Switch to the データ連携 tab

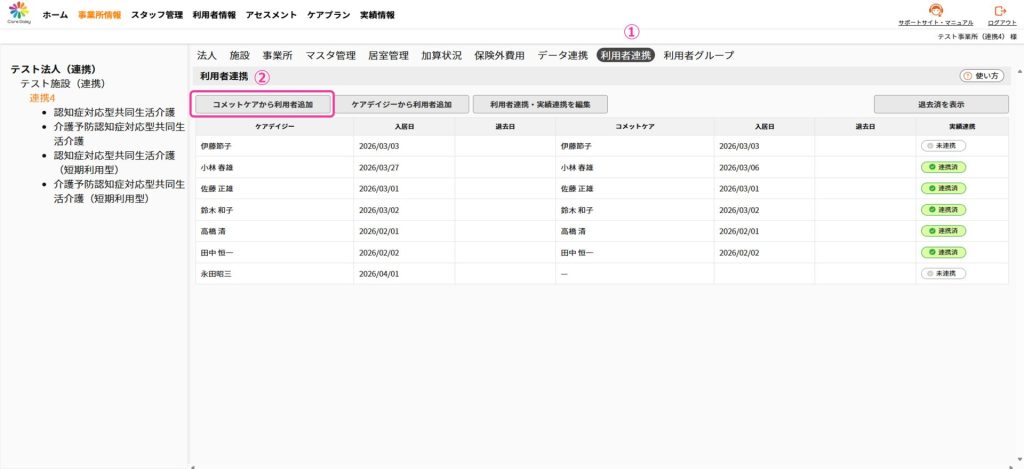[563, 56]
